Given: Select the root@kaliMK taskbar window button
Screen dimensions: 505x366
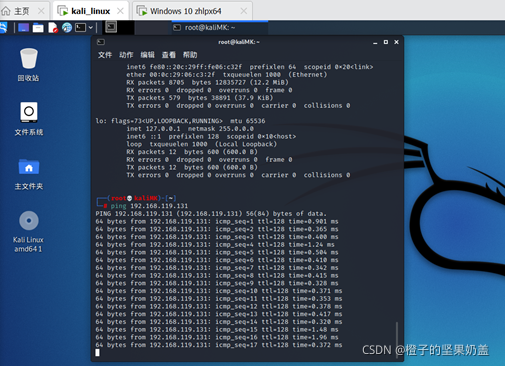Looking at the screenshot, I should (x=220, y=28).
